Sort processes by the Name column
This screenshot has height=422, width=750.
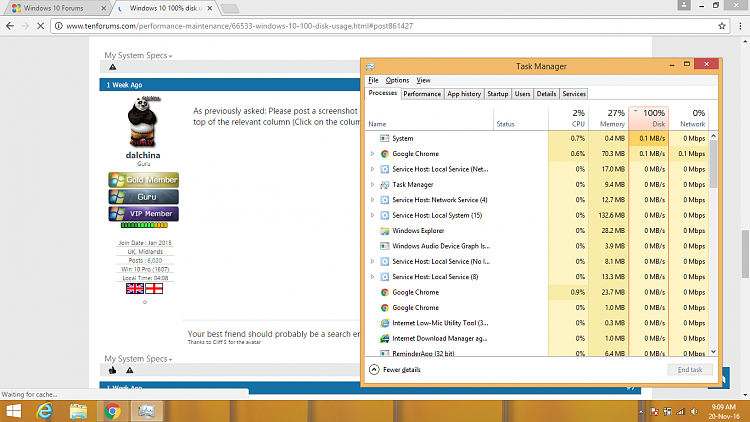429,118
